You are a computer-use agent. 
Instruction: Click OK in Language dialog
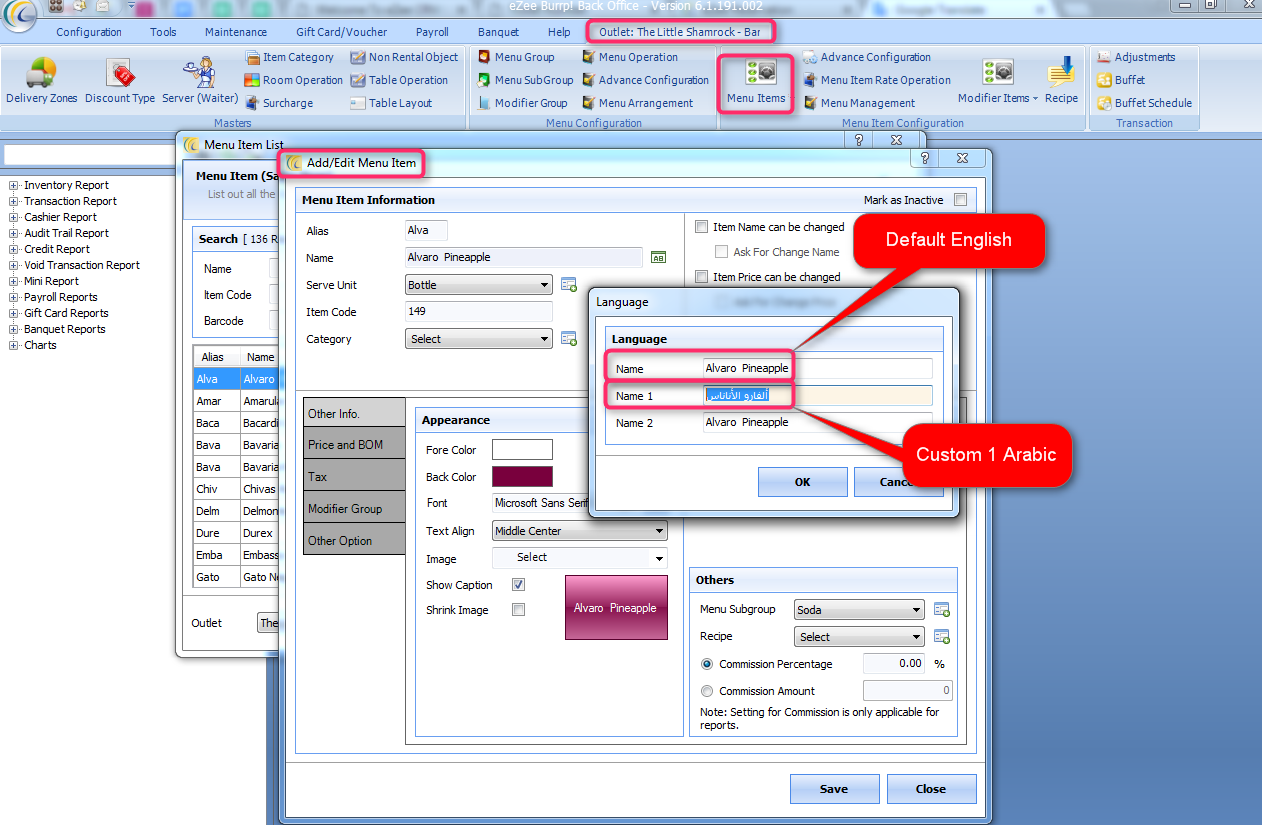(x=802, y=481)
